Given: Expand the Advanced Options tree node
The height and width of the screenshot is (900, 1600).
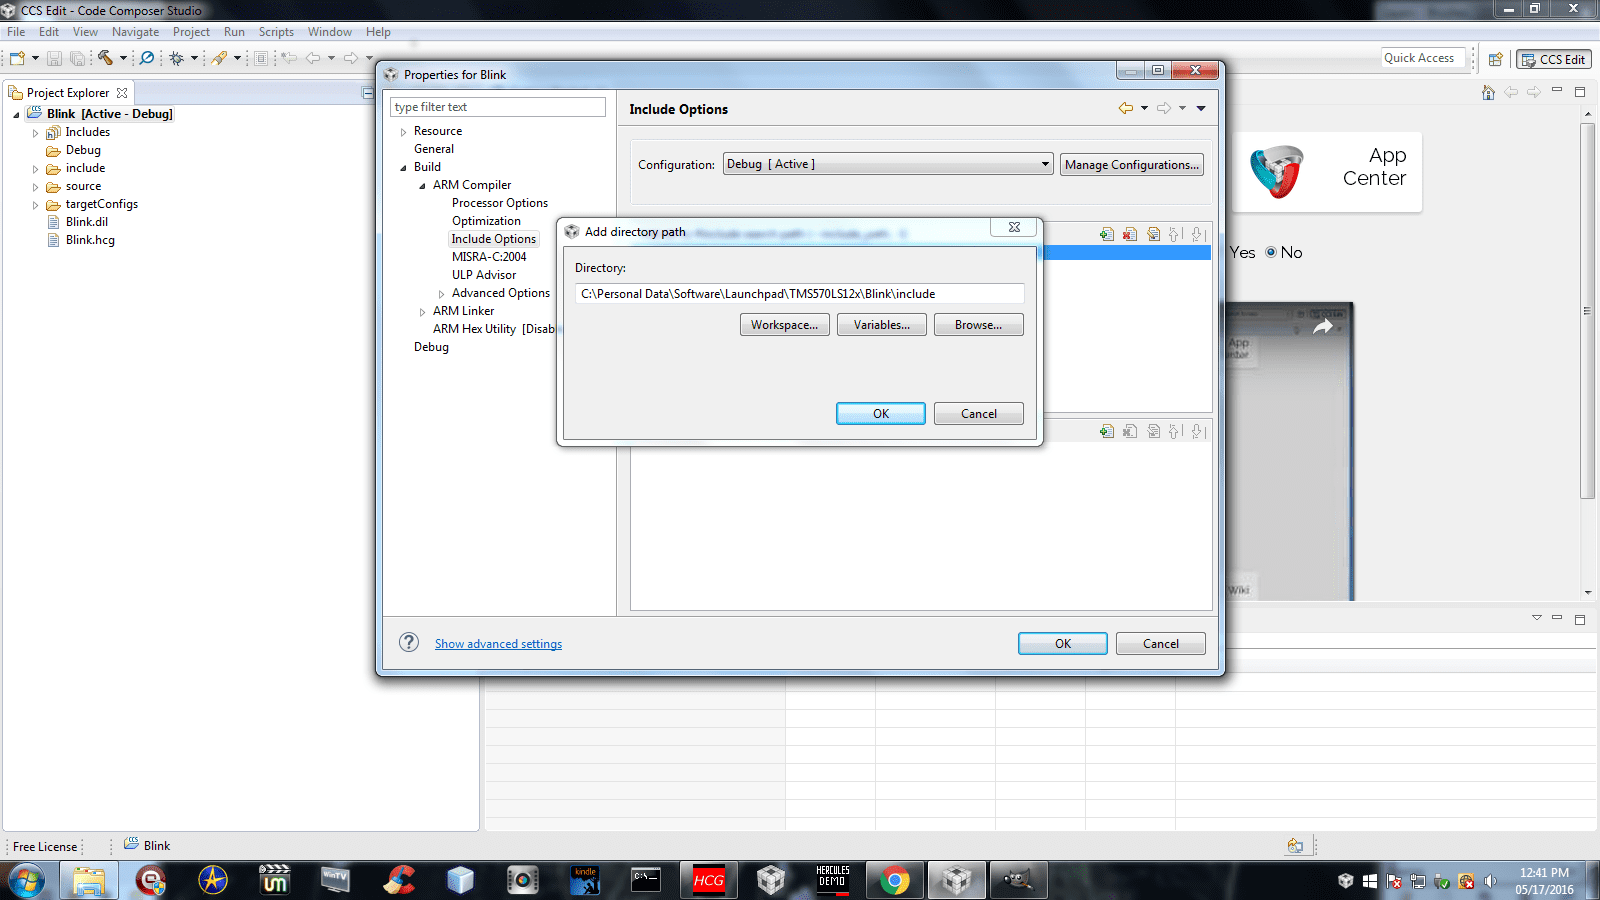Looking at the screenshot, I should point(441,294).
